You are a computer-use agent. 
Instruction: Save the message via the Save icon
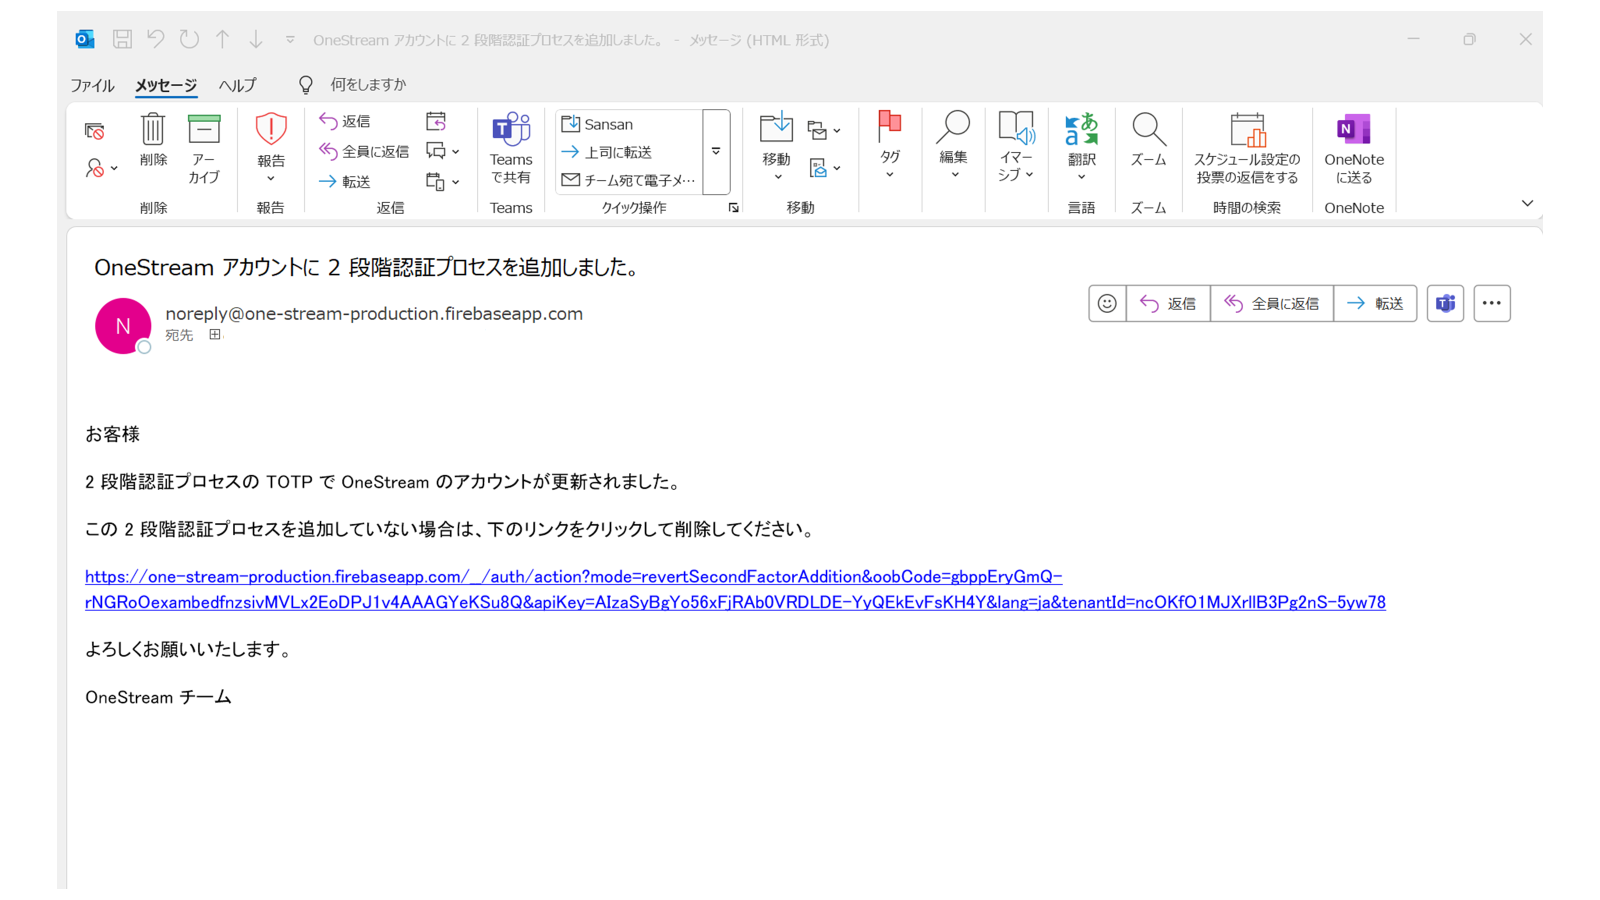pos(122,39)
